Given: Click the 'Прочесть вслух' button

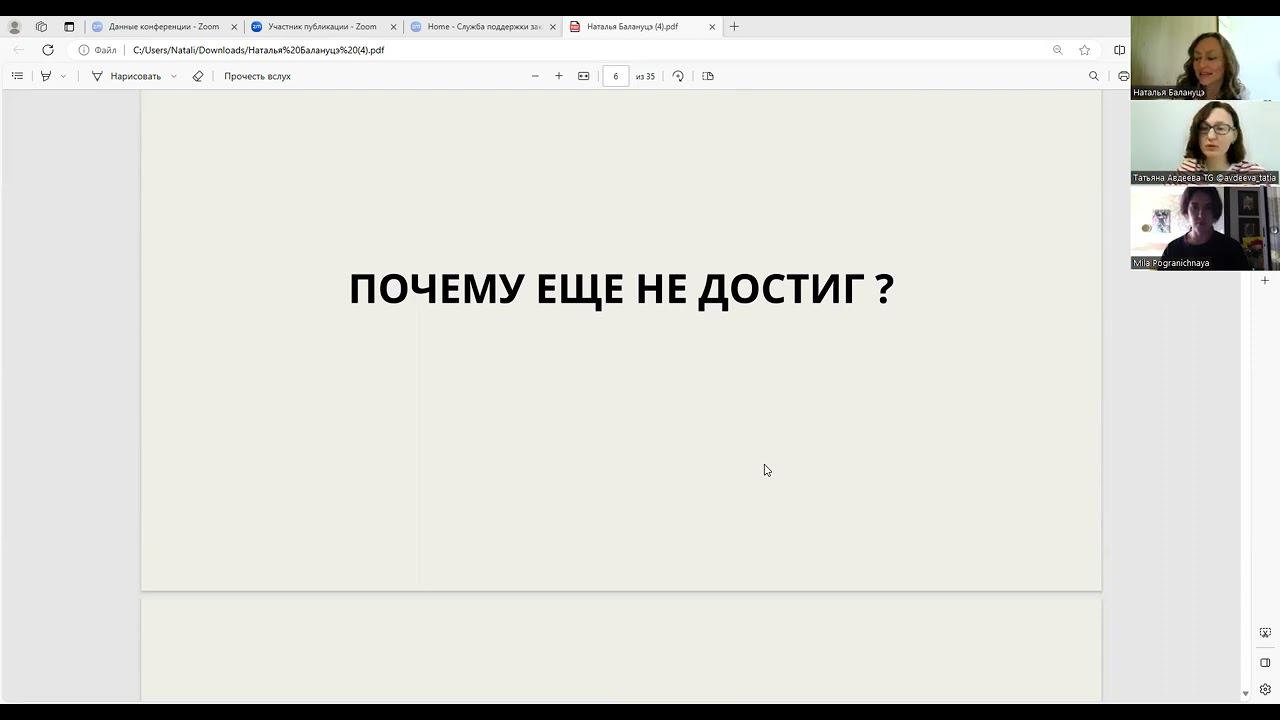Looking at the screenshot, I should coord(257,76).
